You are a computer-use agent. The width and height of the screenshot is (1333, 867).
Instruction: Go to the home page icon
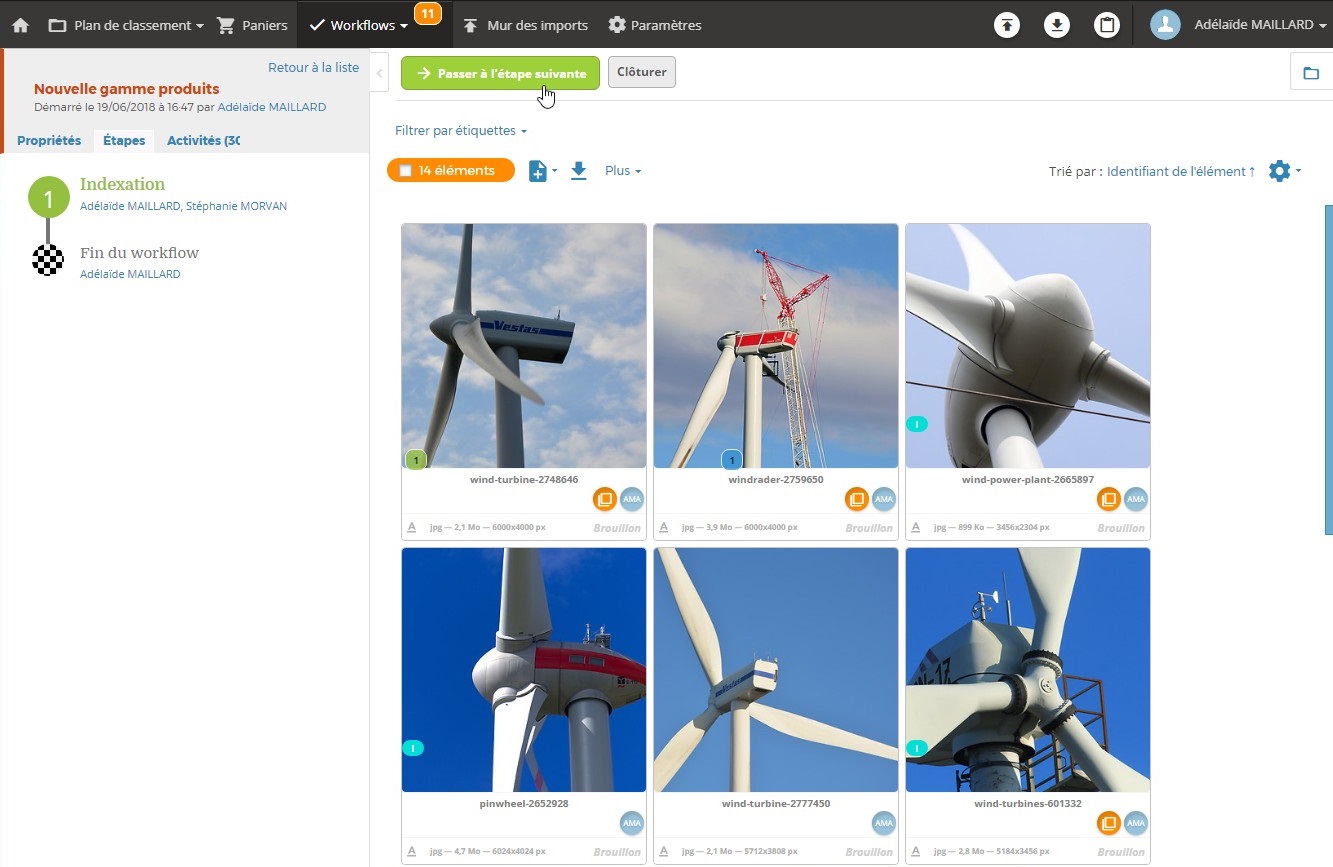20,25
